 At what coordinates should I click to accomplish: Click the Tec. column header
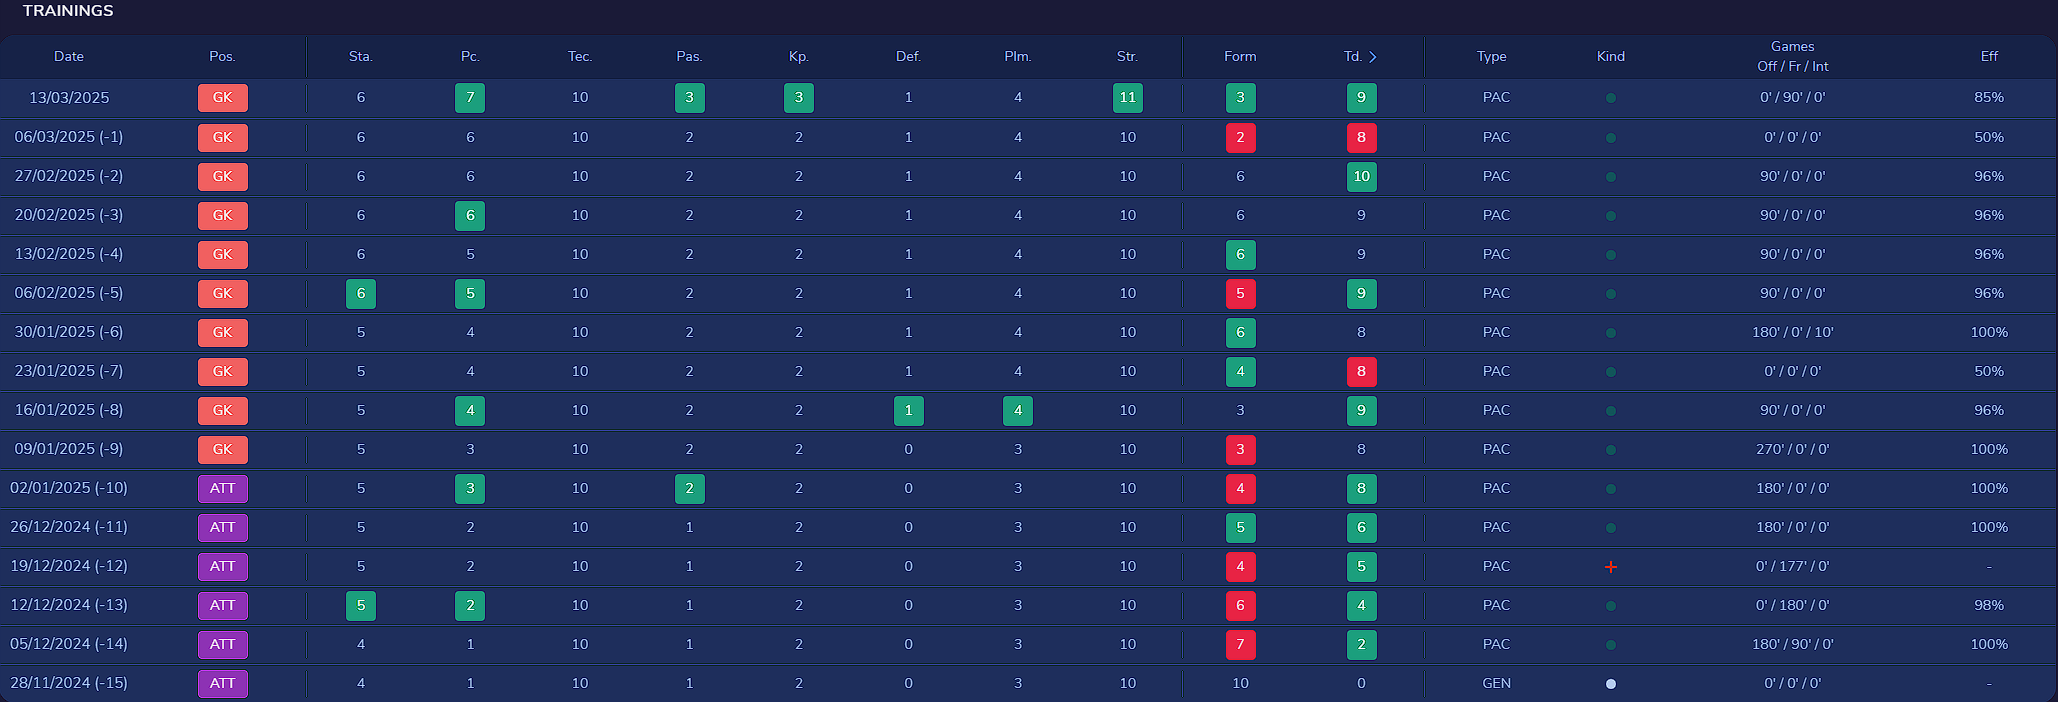point(580,56)
